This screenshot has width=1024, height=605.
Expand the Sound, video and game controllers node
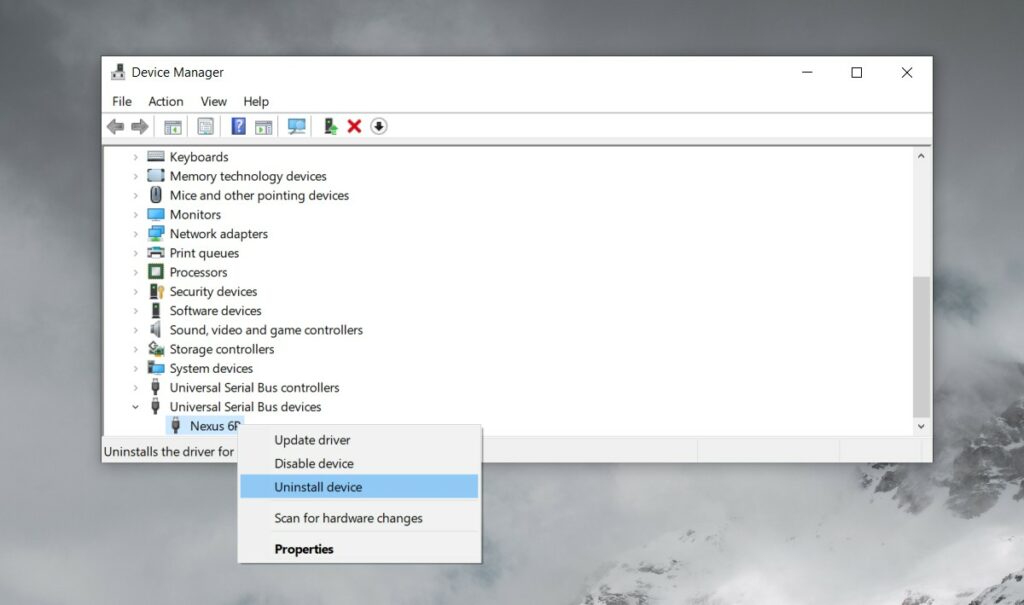pyautogui.click(x=136, y=329)
